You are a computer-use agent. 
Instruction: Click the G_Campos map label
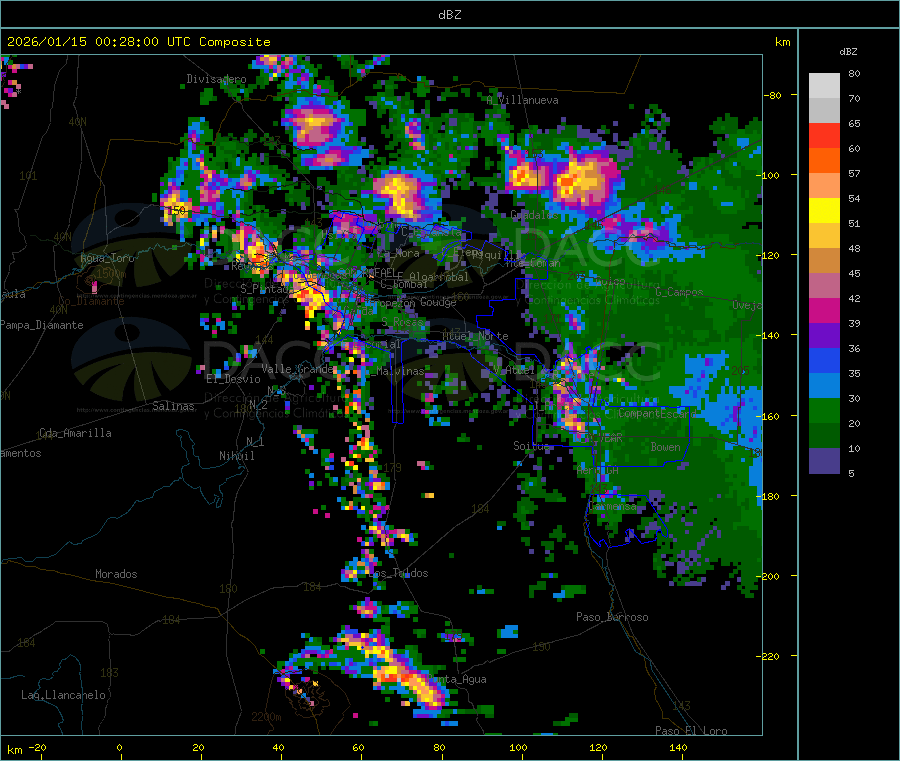[679, 292]
